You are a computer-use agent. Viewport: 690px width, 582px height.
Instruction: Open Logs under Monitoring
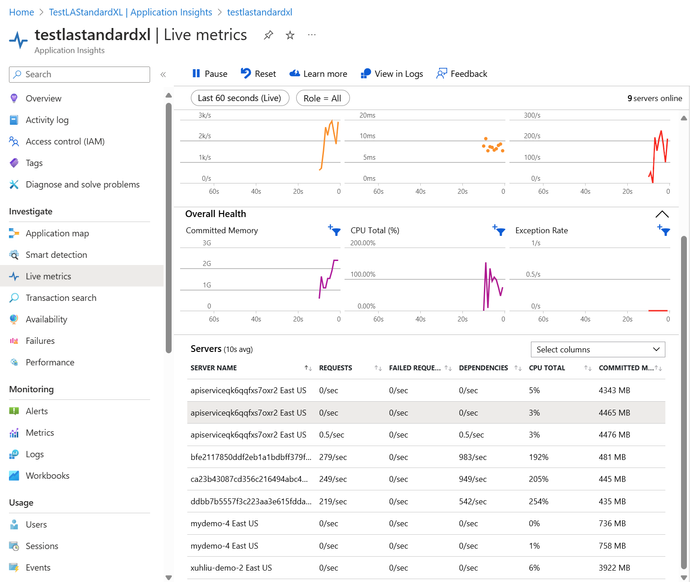[x=81, y=454]
